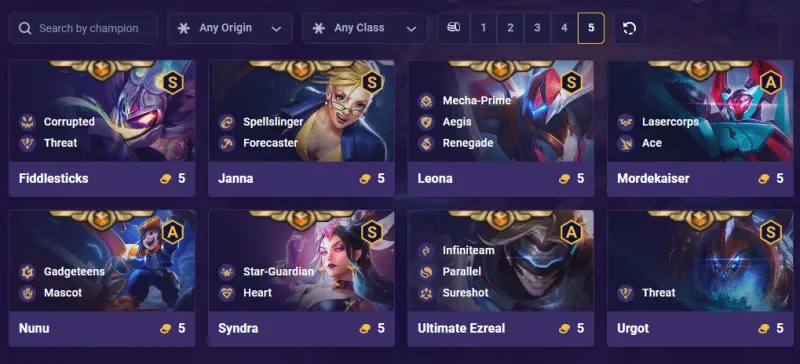Click the Heart trait icon on Syndra
Image resolution: width=800 pixels, height=364 pixels.
[227, 293]
